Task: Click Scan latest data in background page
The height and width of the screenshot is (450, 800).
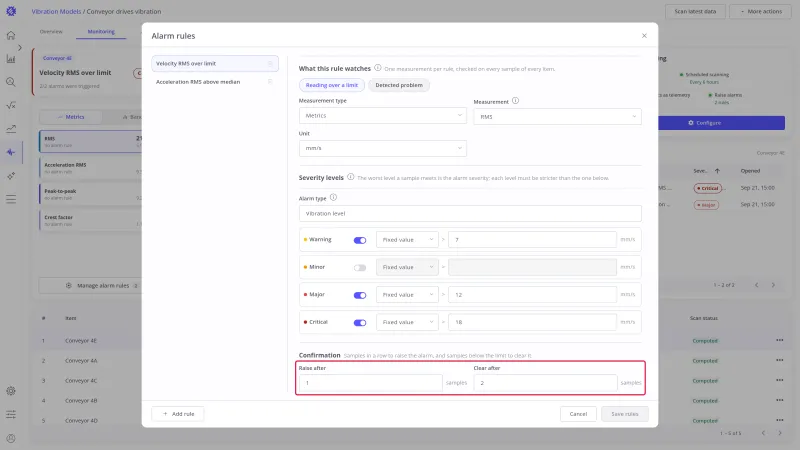Action: (695, 11)
